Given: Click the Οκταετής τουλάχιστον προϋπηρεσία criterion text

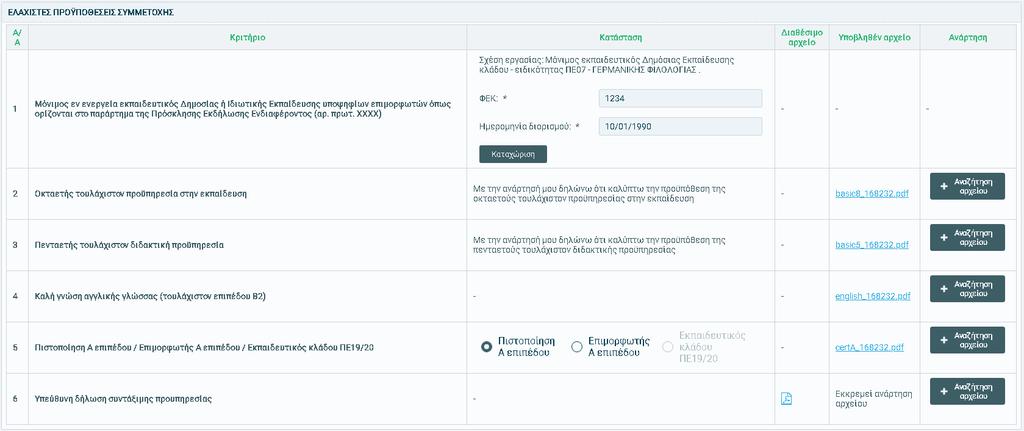Looking at the screenshot, I should tap(140, 194).
